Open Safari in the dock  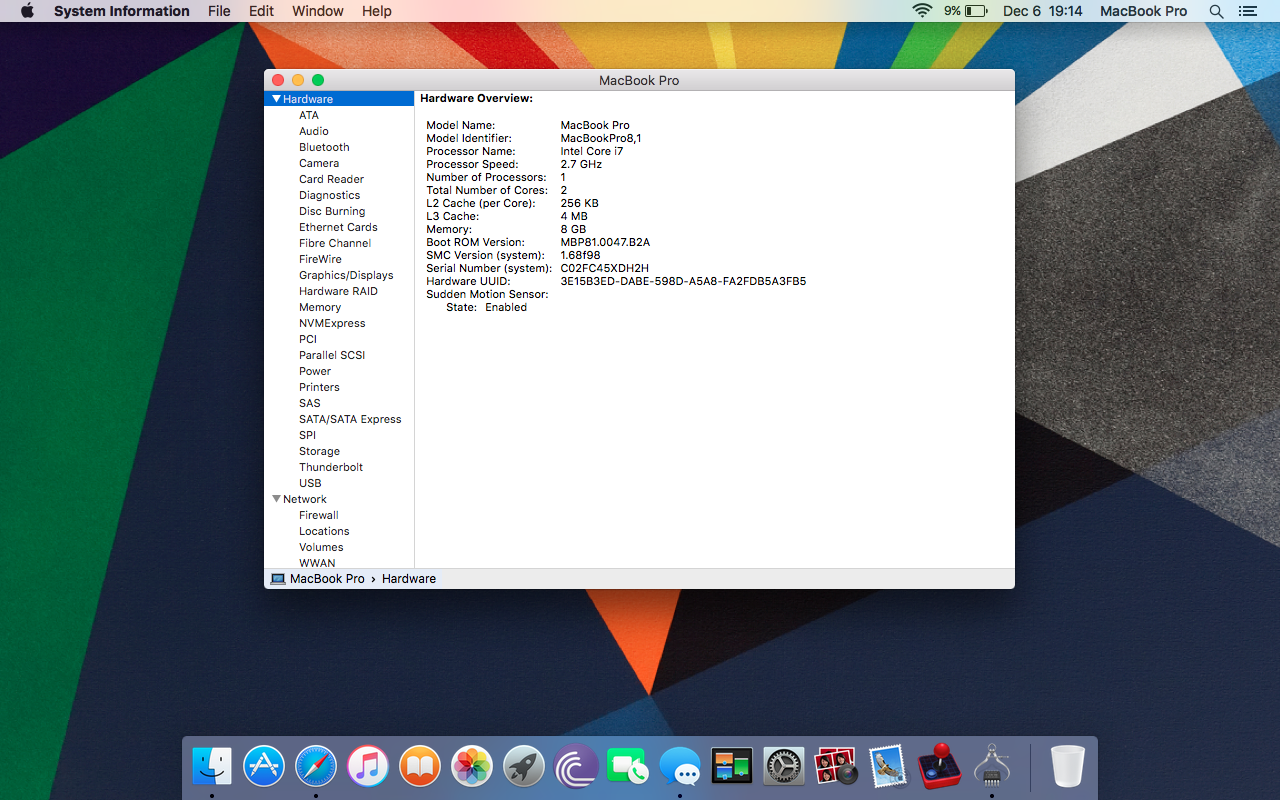tap(316, 767)
